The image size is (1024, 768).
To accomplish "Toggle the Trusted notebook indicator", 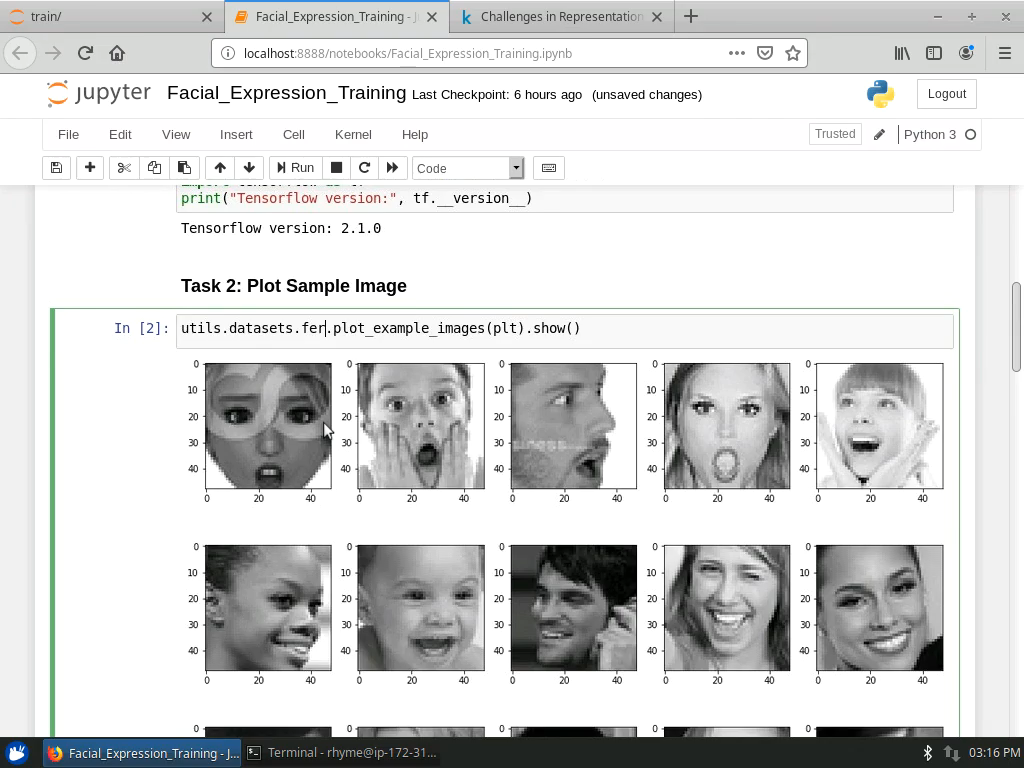I will [x=834, y=134].
